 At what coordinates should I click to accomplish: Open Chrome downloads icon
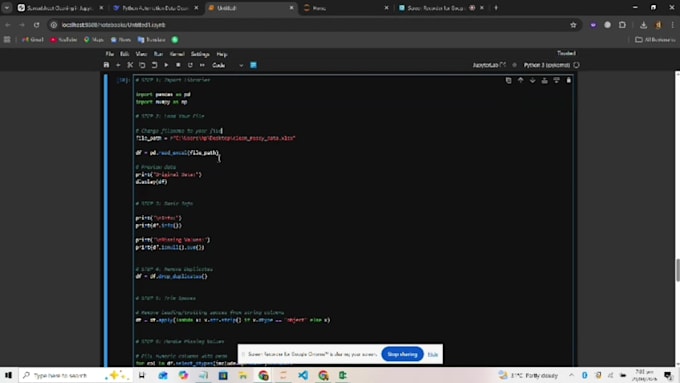click(643, 25)
